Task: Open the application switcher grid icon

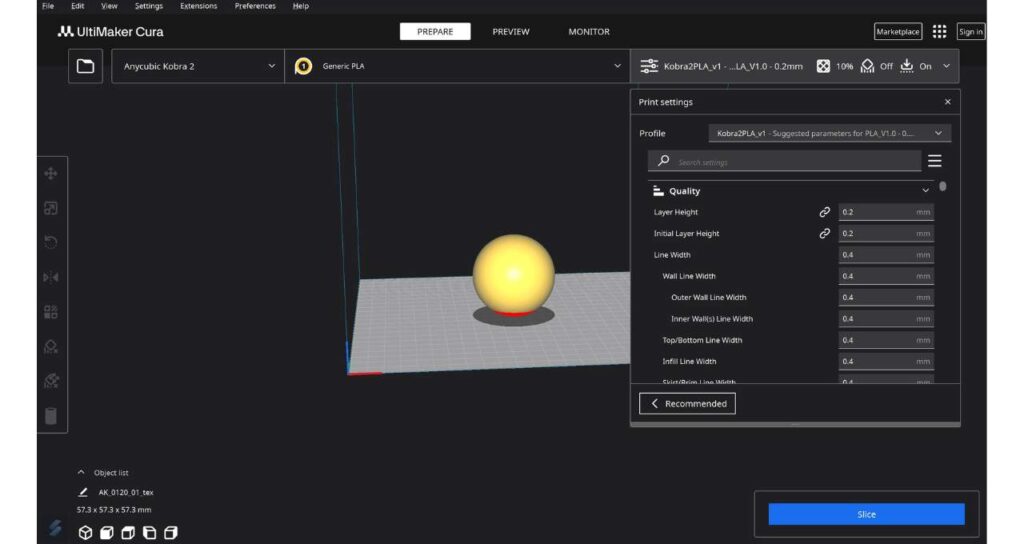Action: click(939, 31)
